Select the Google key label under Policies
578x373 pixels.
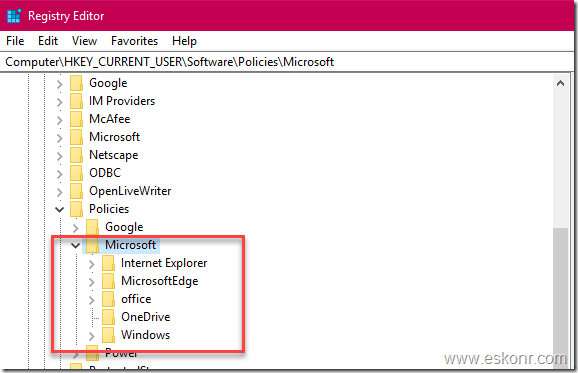(x=124, y=227)
